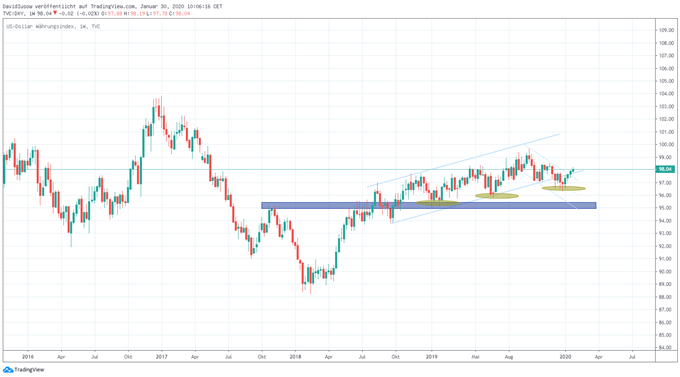The image size is (680, 377).
Task: Click the 91.00 price axis label
Action: pos(666,259)
